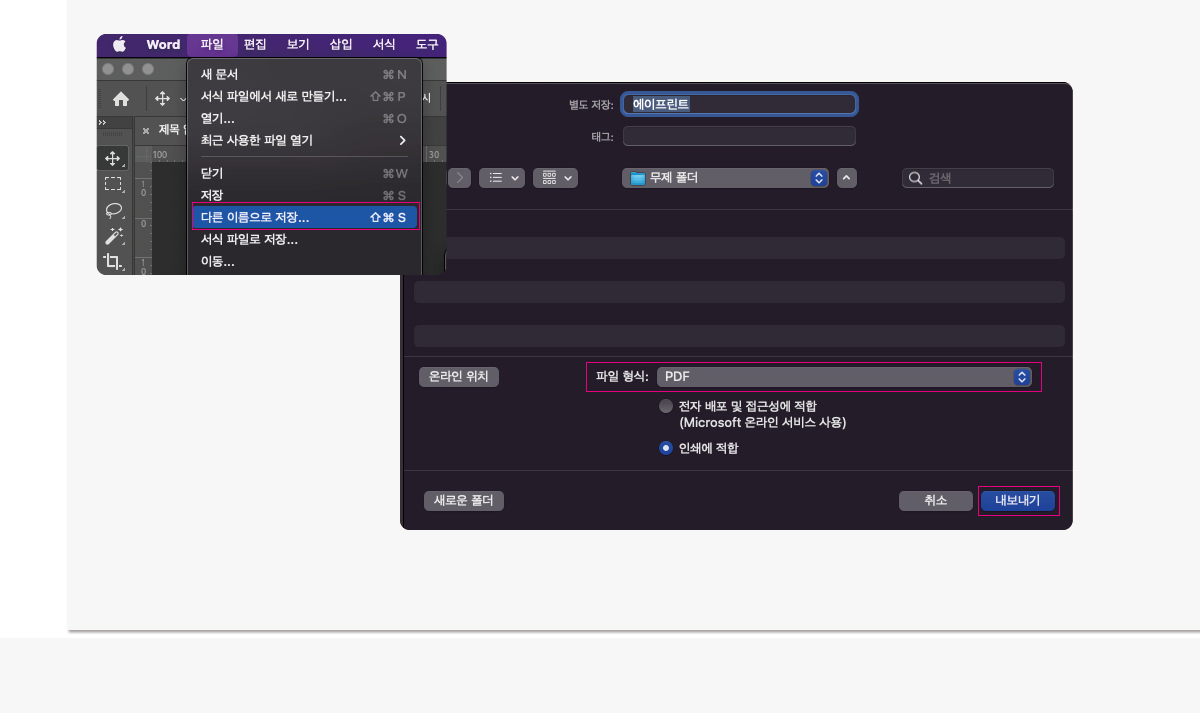The height and width of the screenshot is (713, 1200).
Task: Open the 무제 폴더 location dropdown
Action: [x=727, y=177]
